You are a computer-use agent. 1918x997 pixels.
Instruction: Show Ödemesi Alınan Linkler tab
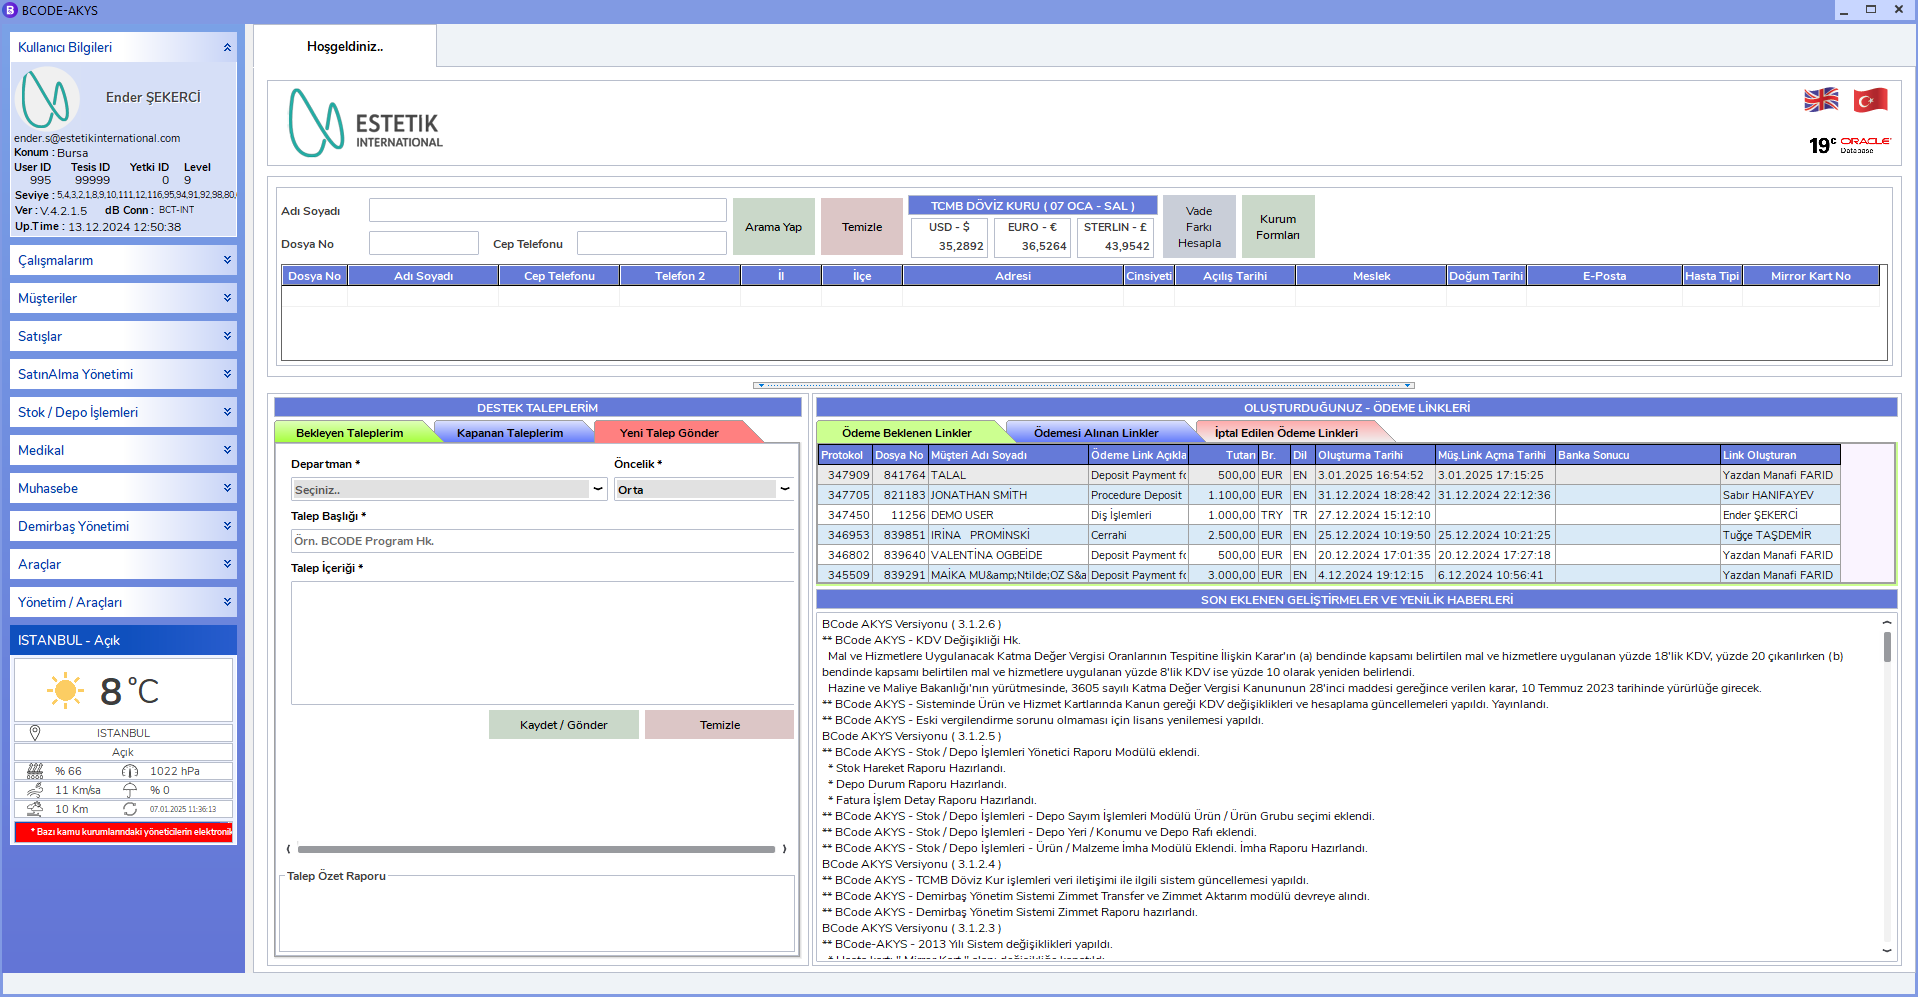(x=1096, y=433)
